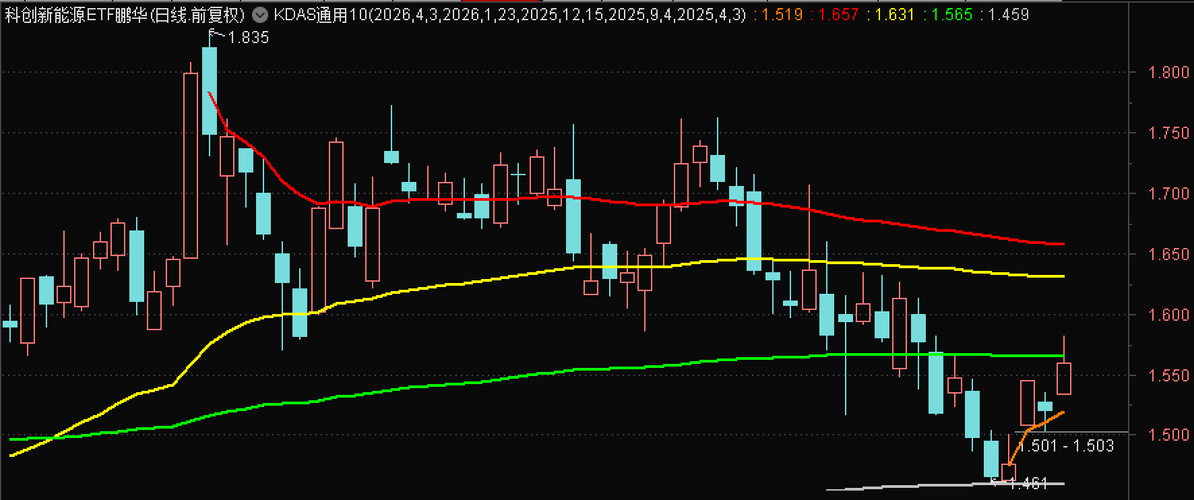Click the 1.650 price axis label

point(1167,253)
